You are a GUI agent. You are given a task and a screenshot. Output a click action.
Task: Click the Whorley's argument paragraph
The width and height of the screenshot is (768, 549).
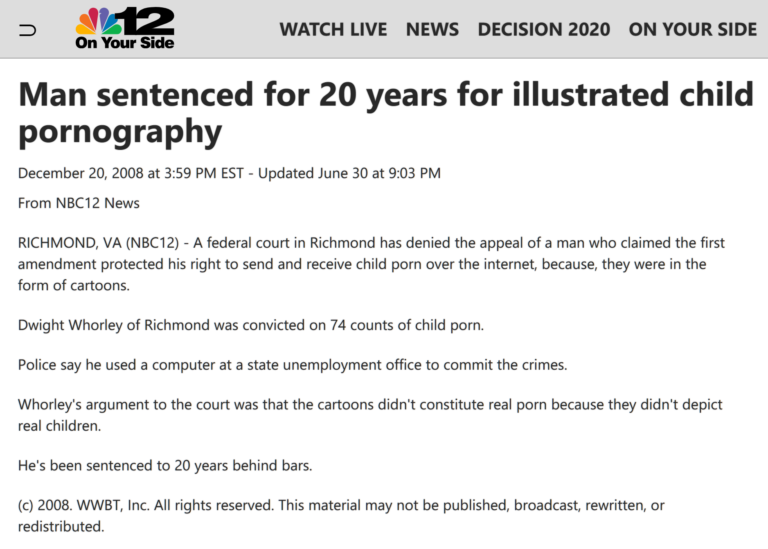tap(370, 415)
